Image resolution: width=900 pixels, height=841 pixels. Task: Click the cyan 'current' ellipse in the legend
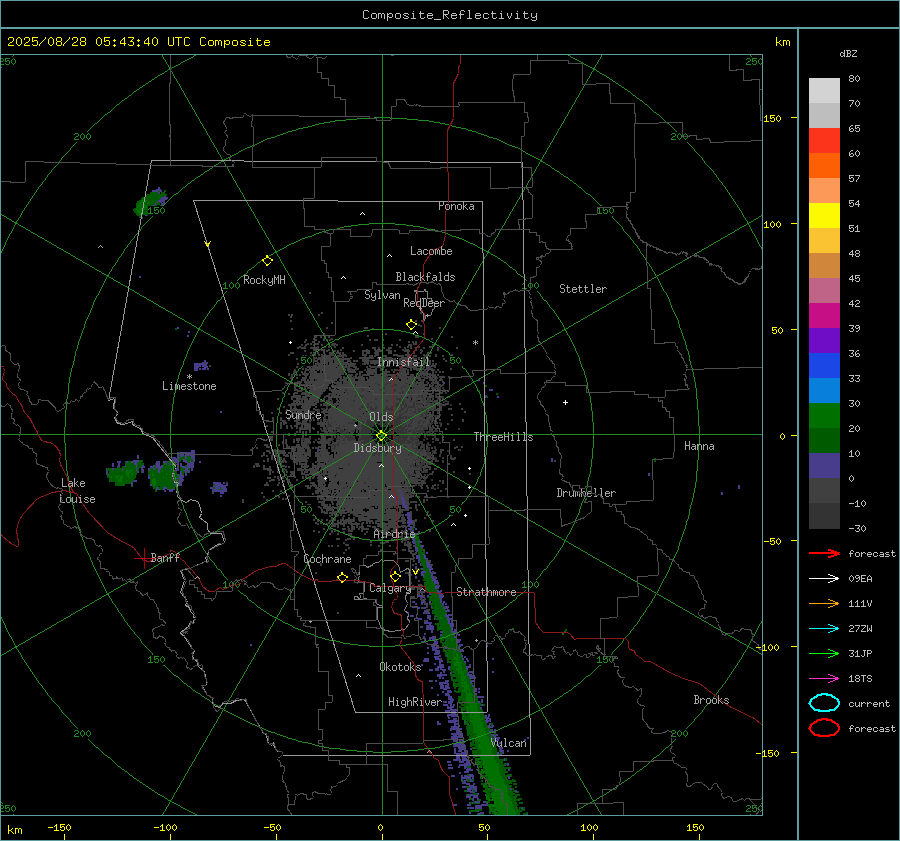(824, 703)
